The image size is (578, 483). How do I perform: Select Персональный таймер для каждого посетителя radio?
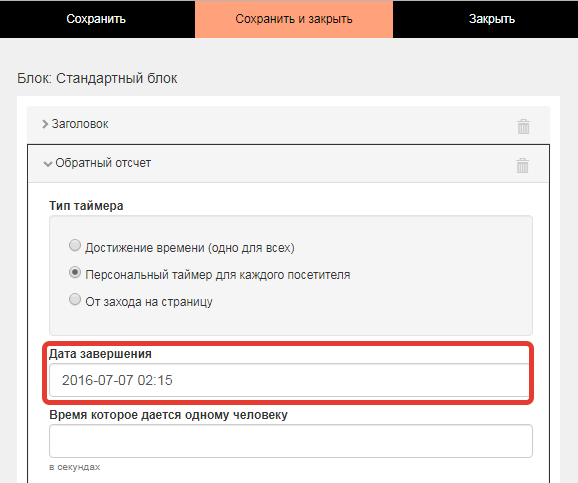[75, 272]
